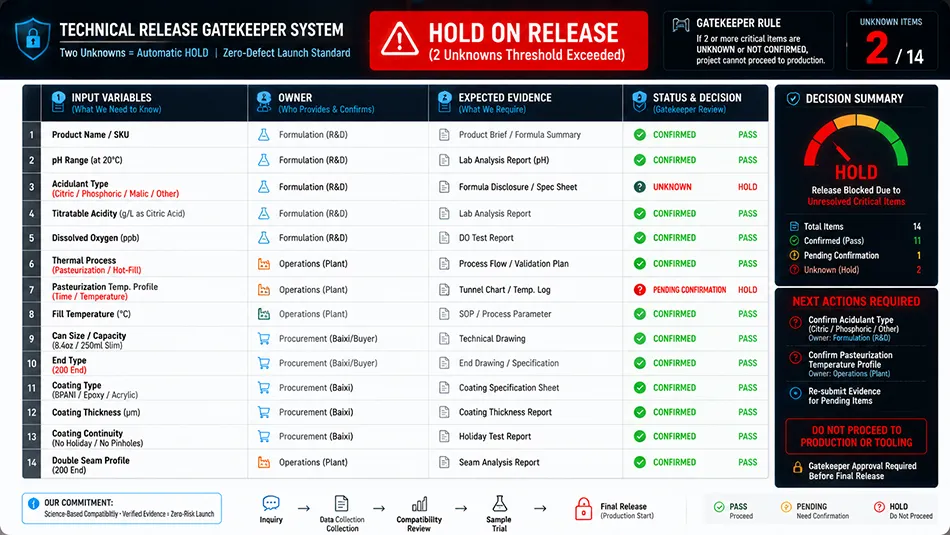Screen dimensions: 950x535
Task: Click the green check for Double Seam Profile status
Action: pos(640,462)
